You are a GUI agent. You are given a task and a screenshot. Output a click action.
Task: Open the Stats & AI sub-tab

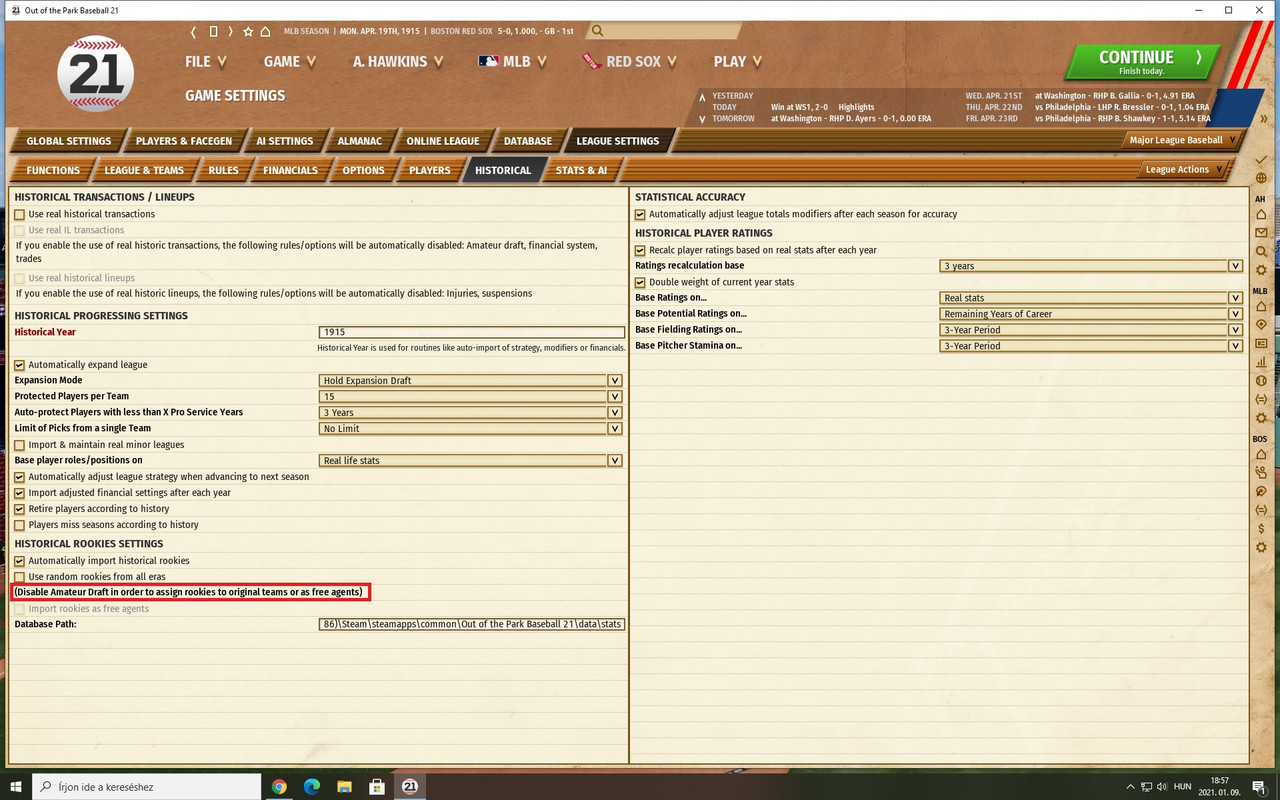581,170
